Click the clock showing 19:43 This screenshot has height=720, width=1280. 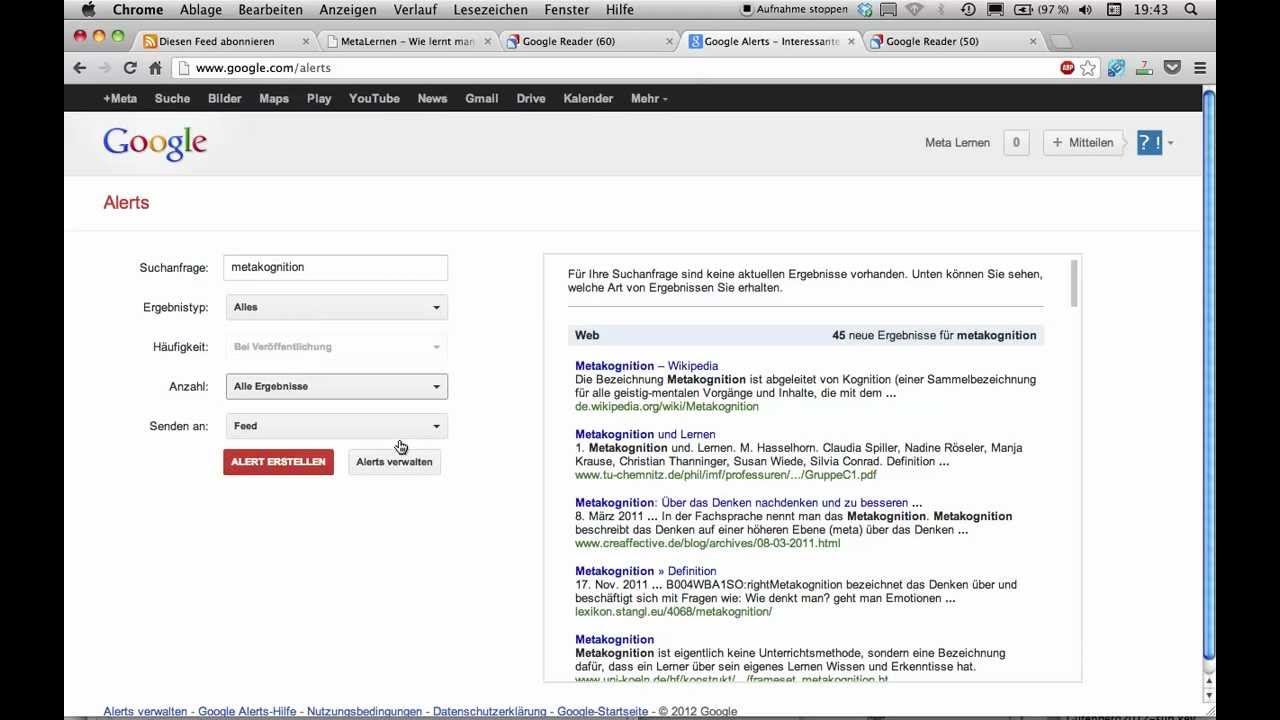coord(1152,9)
